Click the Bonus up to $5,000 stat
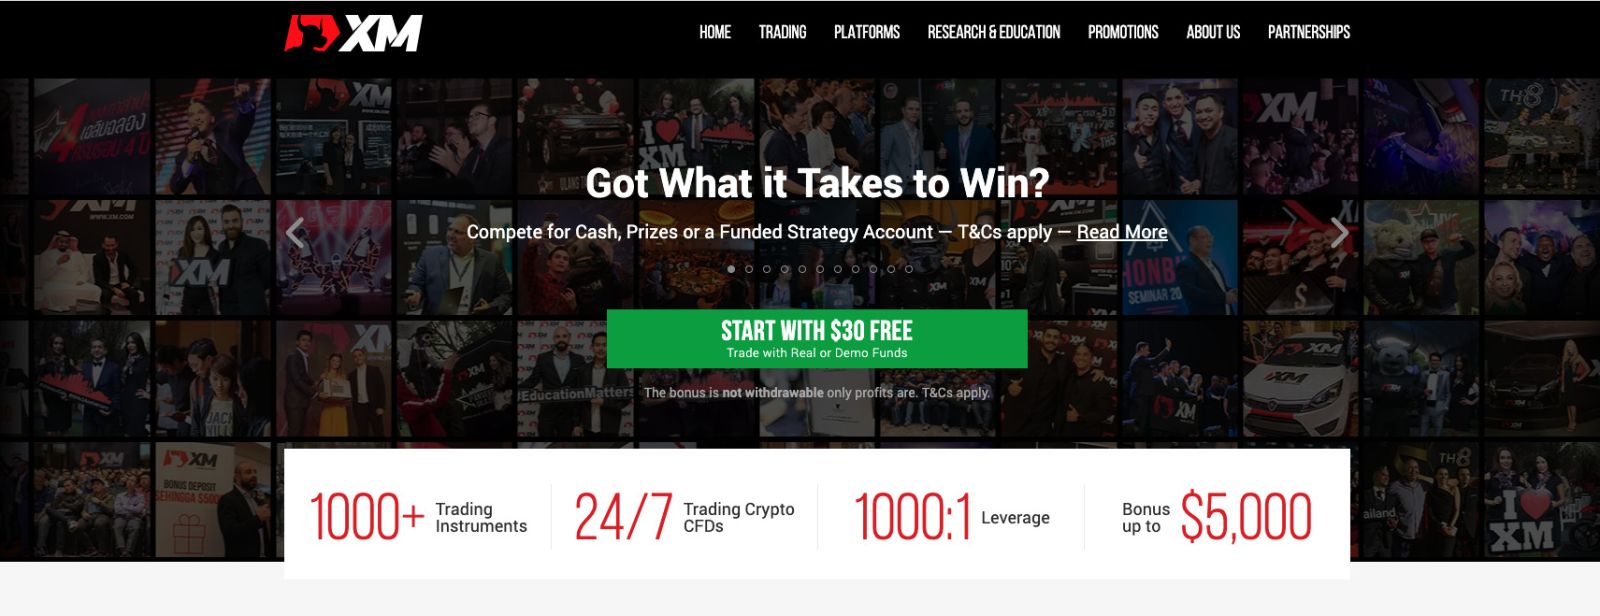The height and width of the screenshot is (616, 1600). click(1216, 517)
